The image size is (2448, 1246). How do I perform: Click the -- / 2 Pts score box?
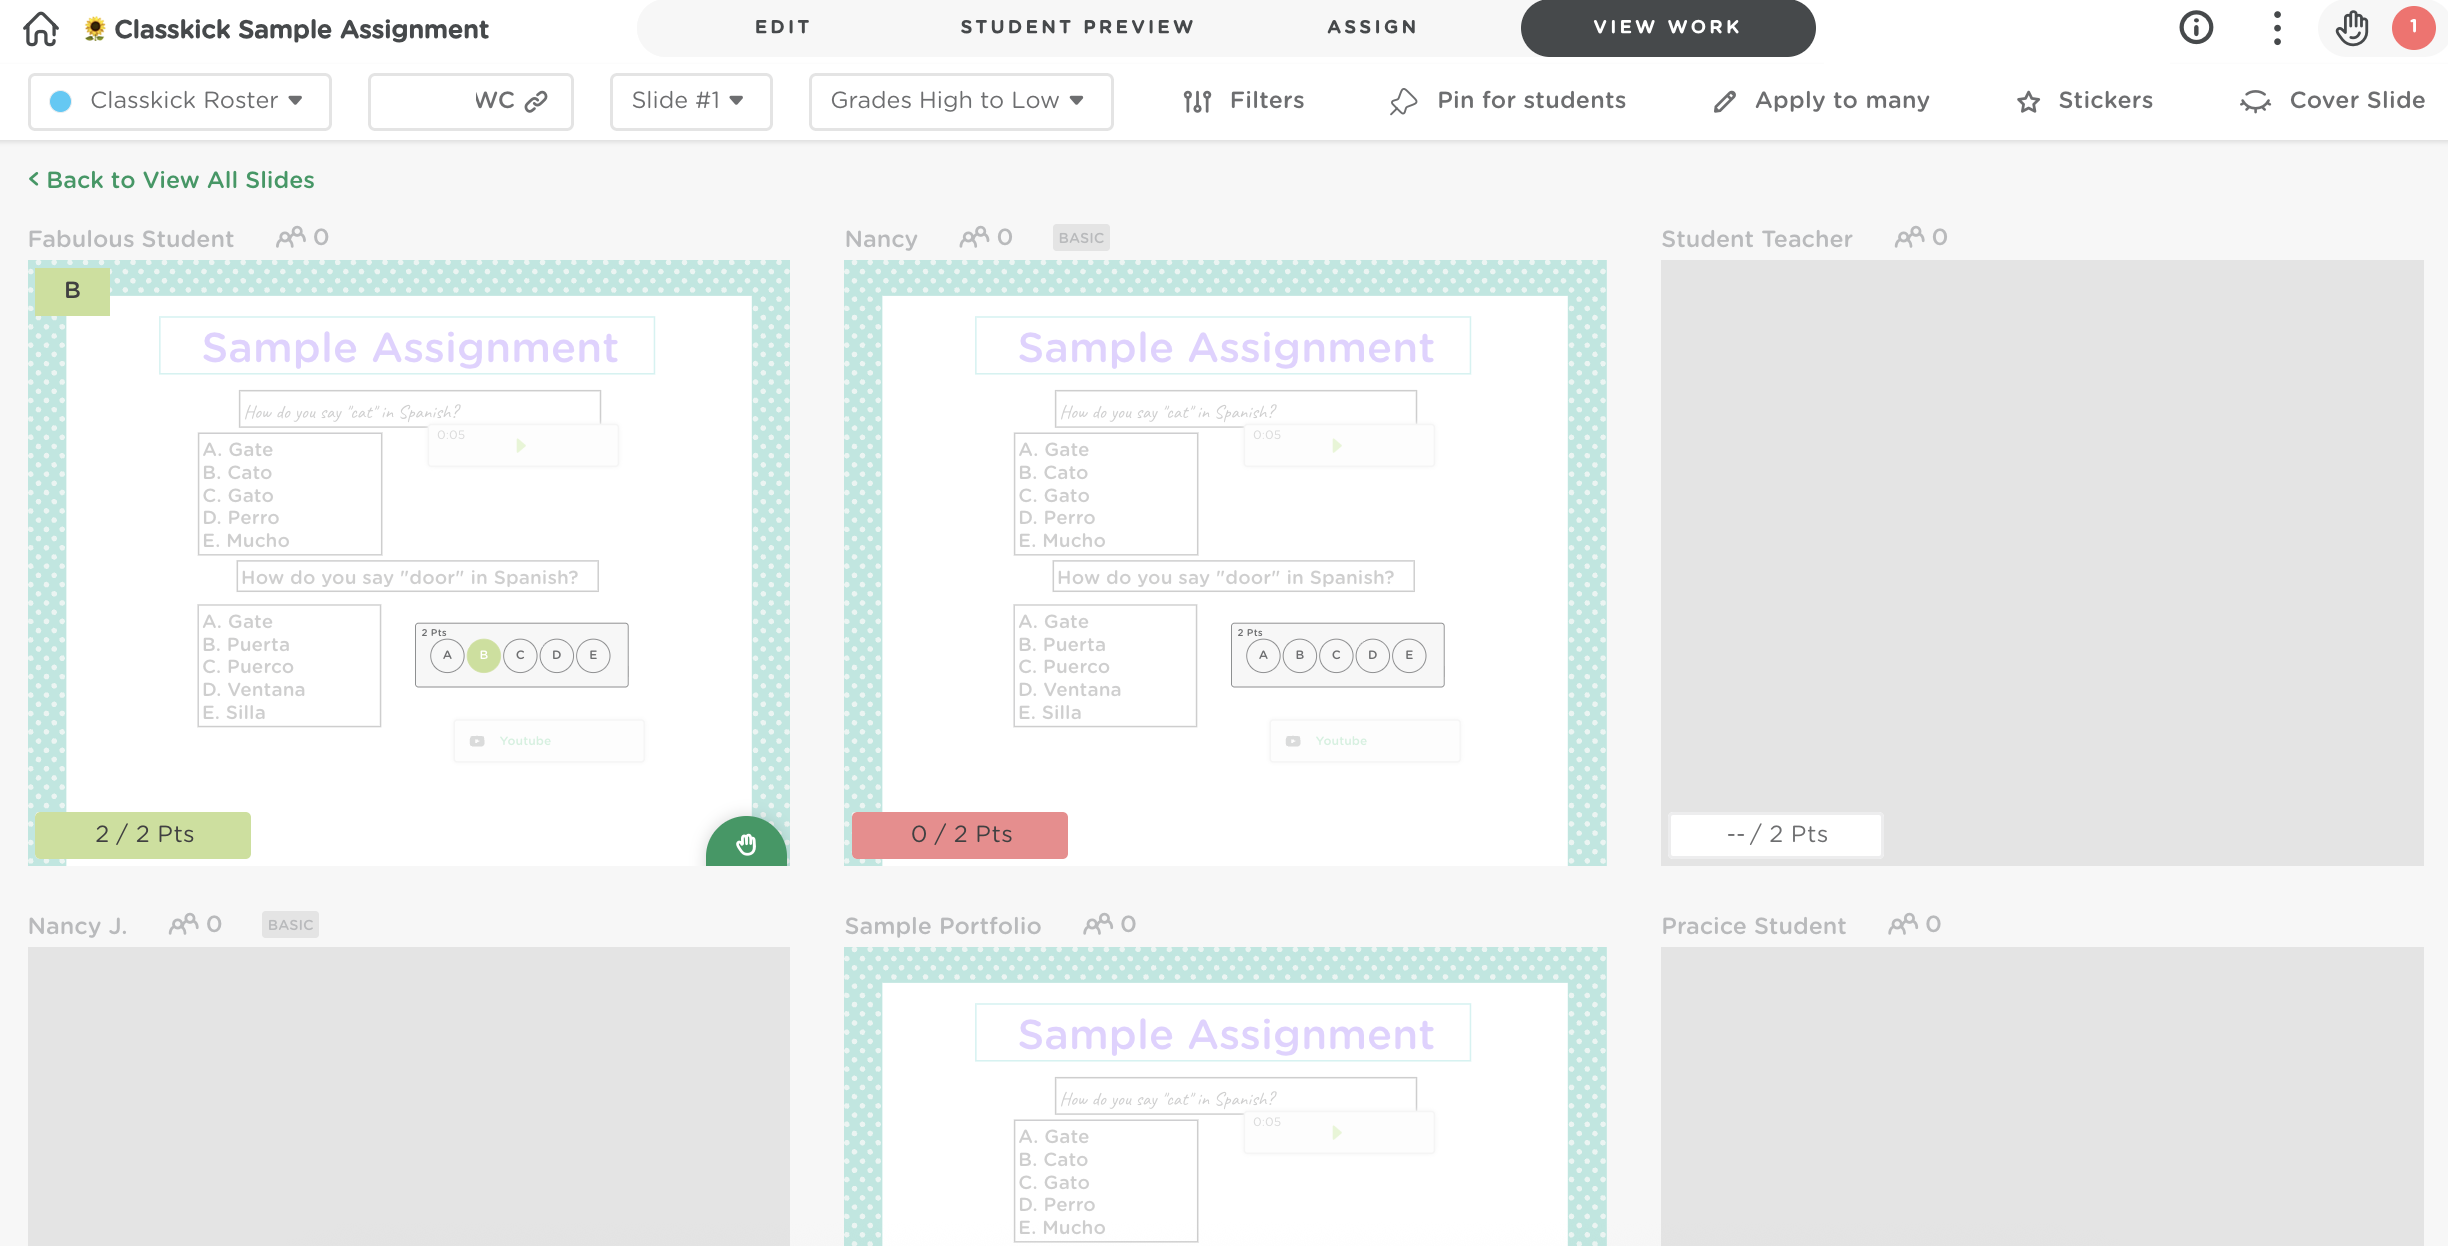click(x=1776, y=835)
